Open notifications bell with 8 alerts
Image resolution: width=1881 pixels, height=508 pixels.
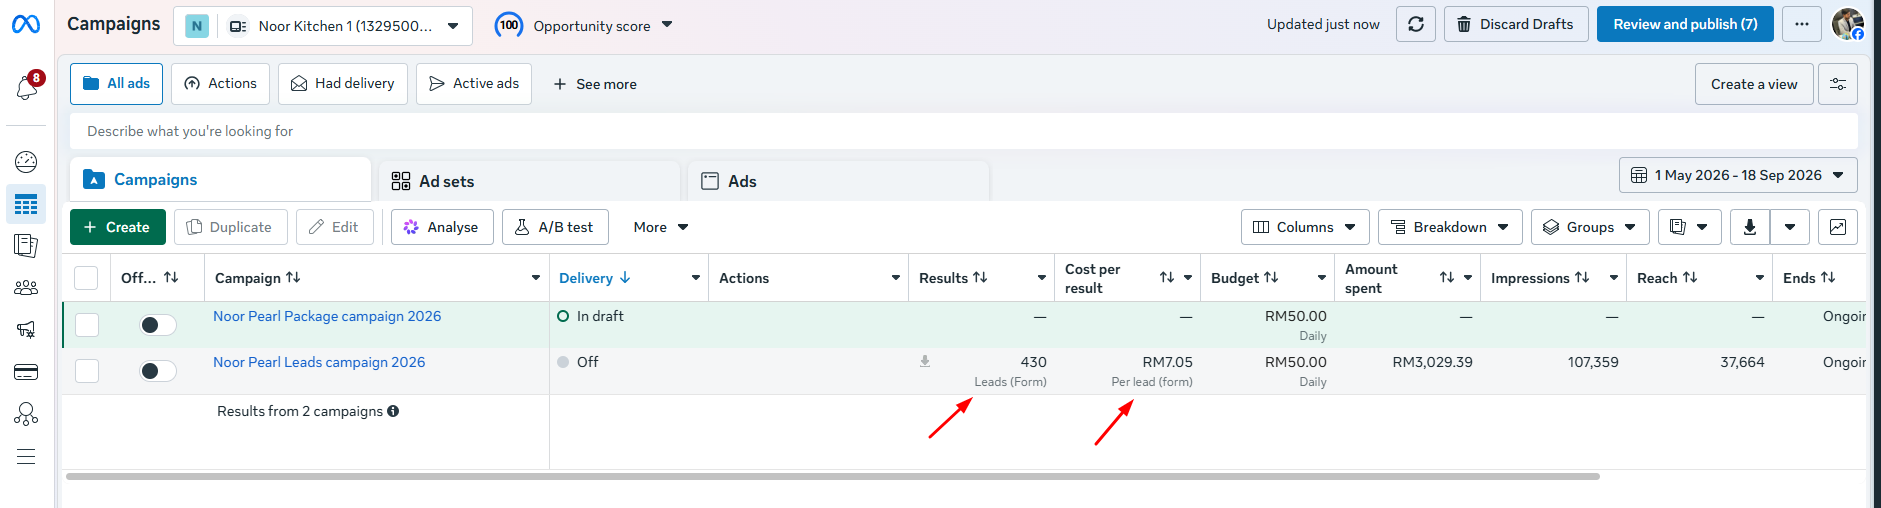point(27,87)
